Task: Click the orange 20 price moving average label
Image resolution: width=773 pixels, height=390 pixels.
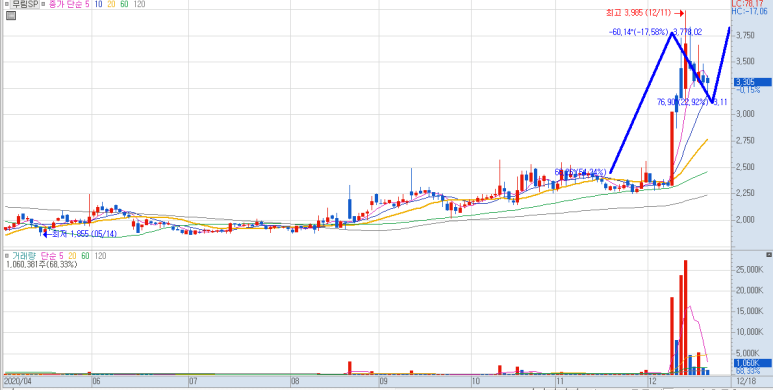Action: tap(112, 4)
